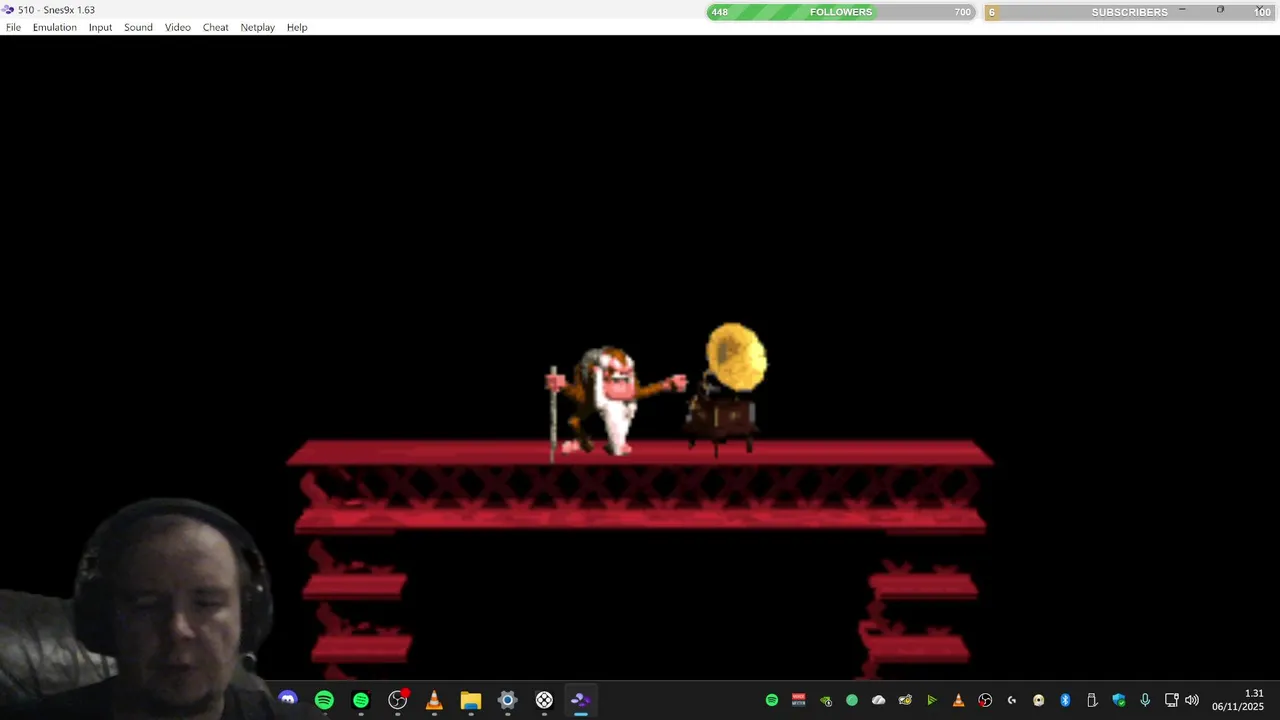1280x720 pixels.
Task: Open the Emulation menu
Action: (54, 27)
